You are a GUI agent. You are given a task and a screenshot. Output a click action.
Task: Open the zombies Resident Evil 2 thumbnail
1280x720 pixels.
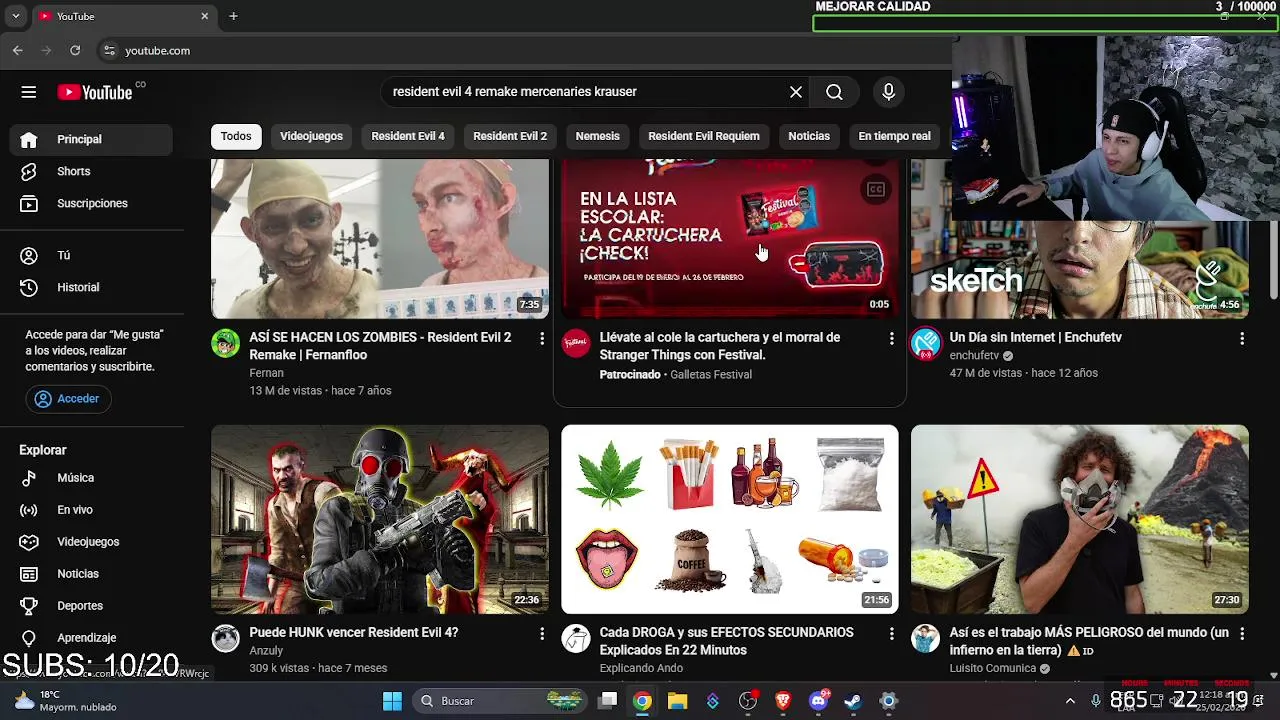(380, 238)
